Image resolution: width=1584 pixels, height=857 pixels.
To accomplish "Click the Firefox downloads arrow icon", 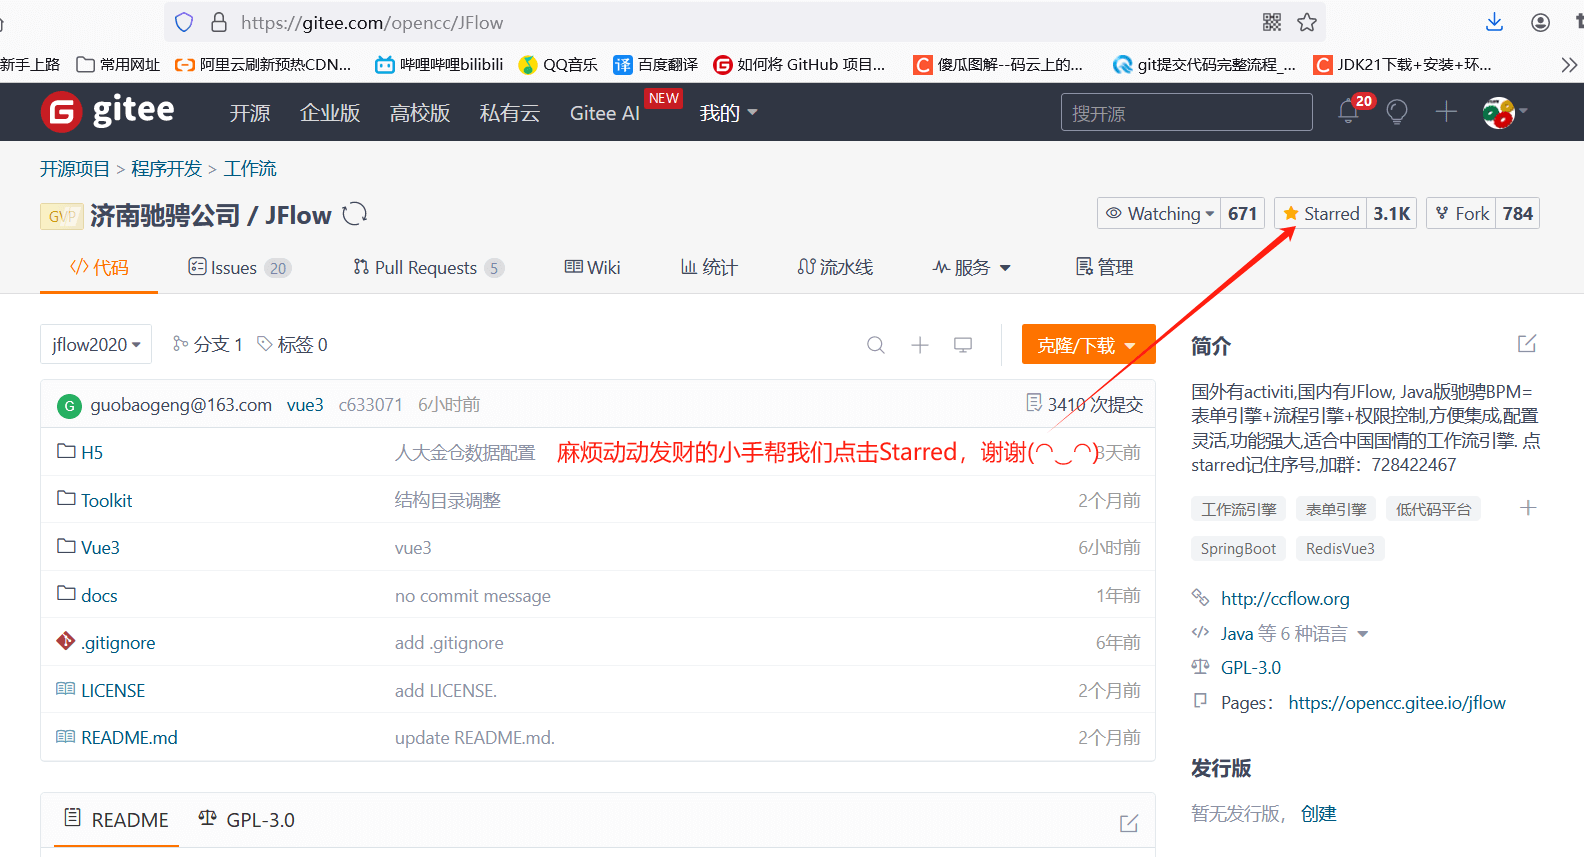I will click(1494, 22).
